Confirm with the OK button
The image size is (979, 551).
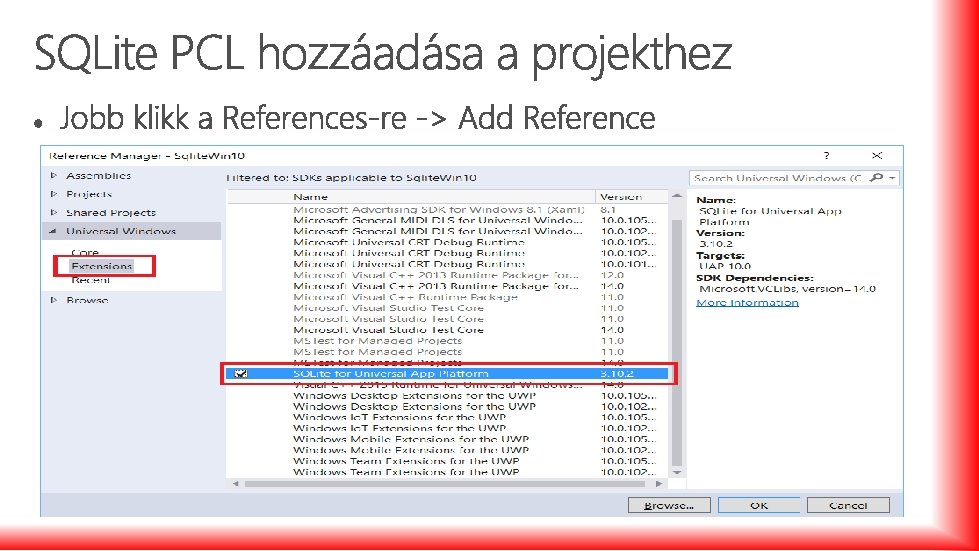[x=759, y=505]
